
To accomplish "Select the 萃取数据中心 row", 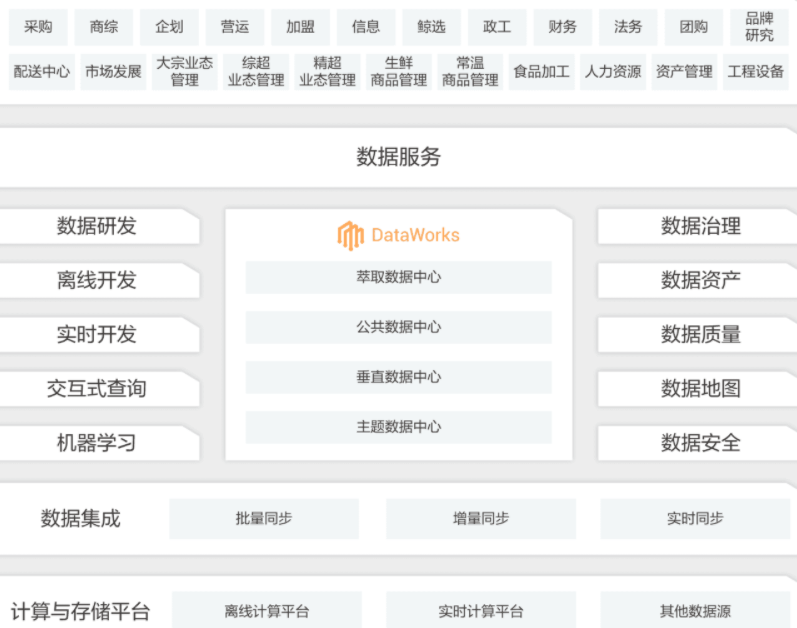I will [x=398, y=277].
